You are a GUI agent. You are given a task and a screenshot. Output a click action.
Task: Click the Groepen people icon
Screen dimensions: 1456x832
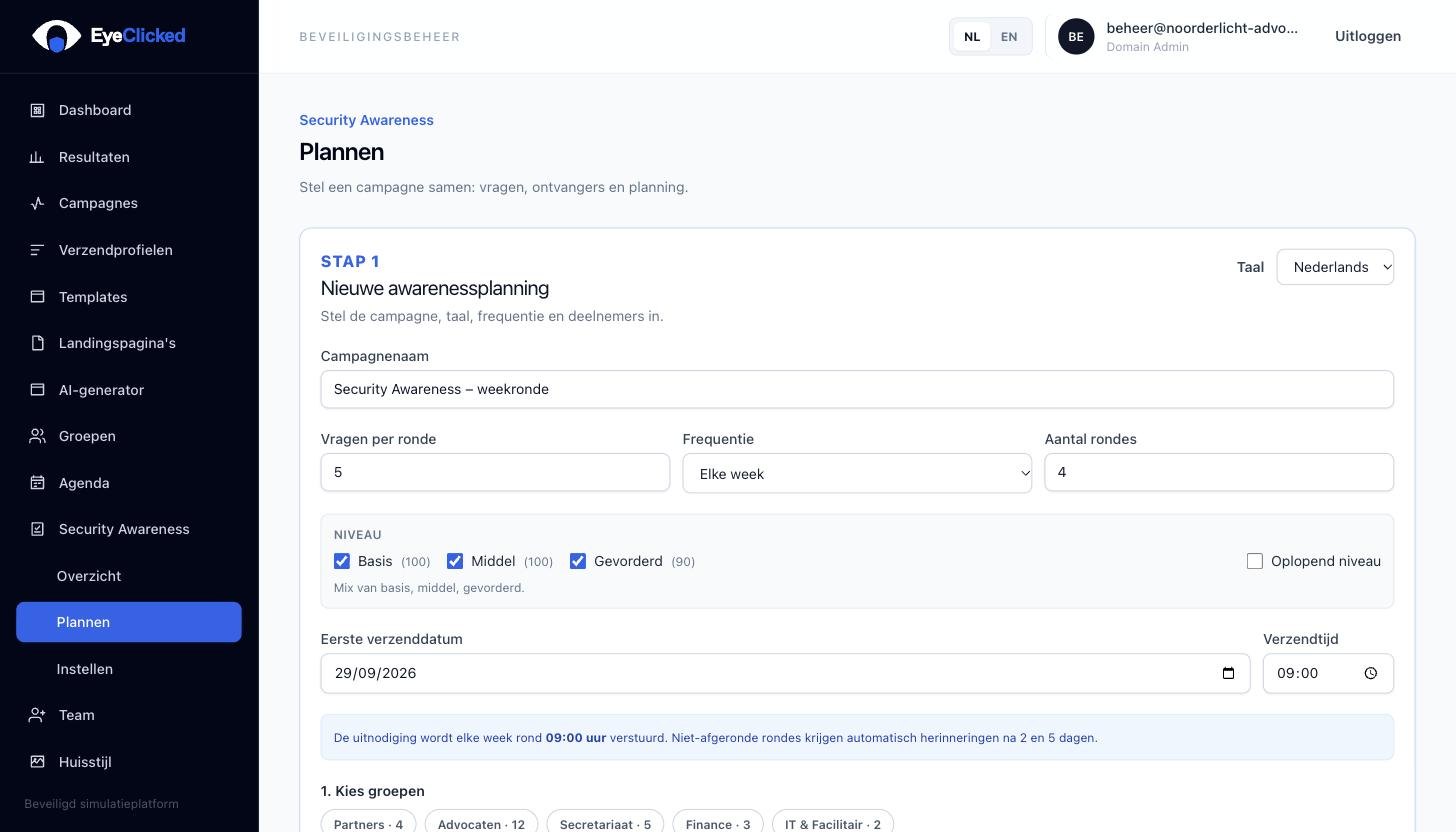tap(37, 436)
